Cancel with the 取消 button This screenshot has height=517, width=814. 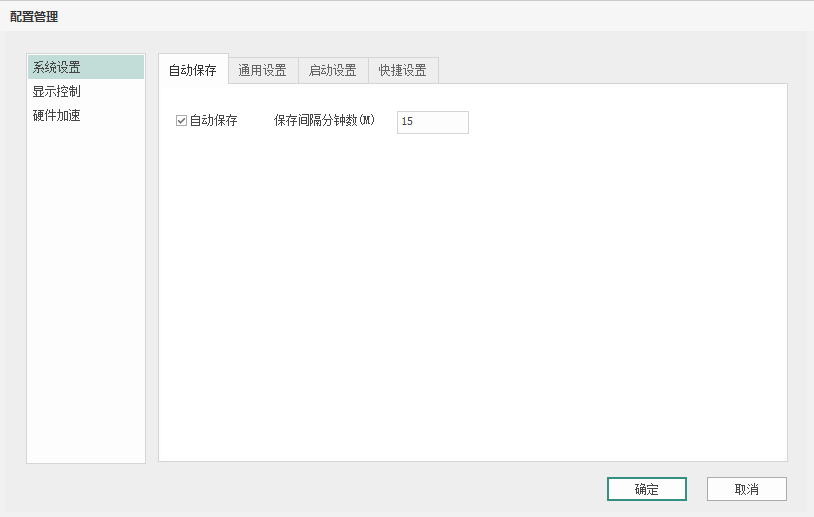(x=747, y=489)
